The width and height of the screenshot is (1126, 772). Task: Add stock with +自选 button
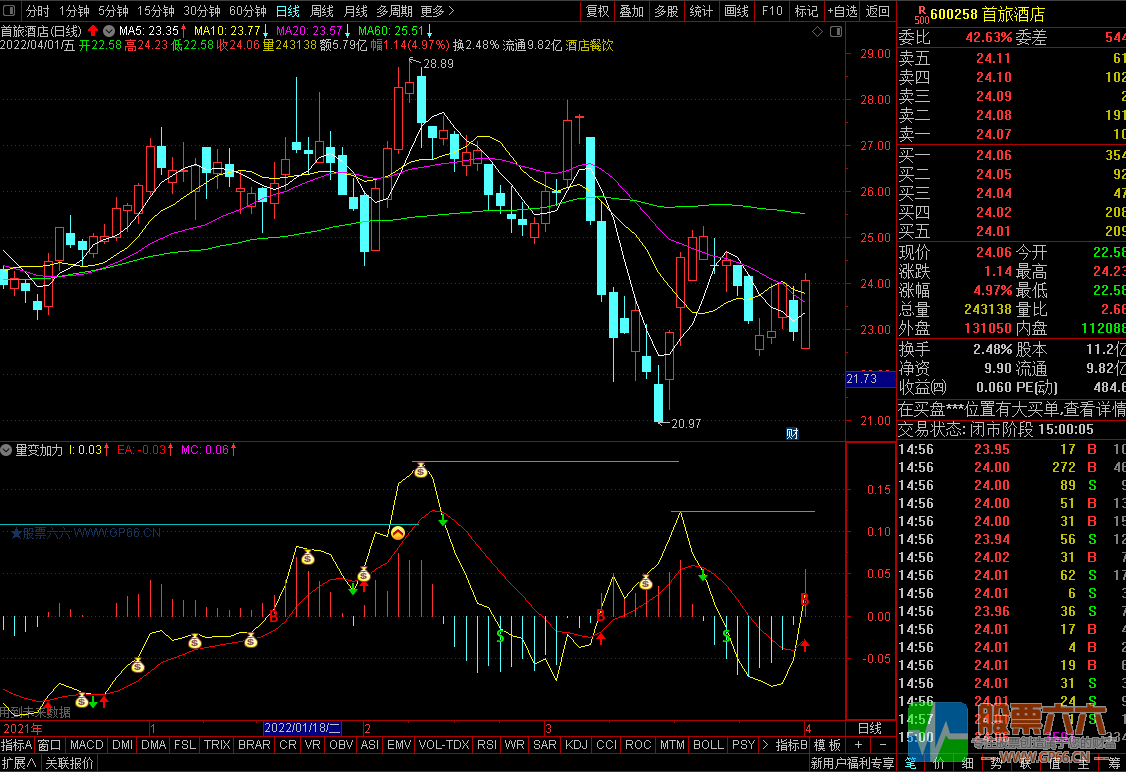click(842, 11)
